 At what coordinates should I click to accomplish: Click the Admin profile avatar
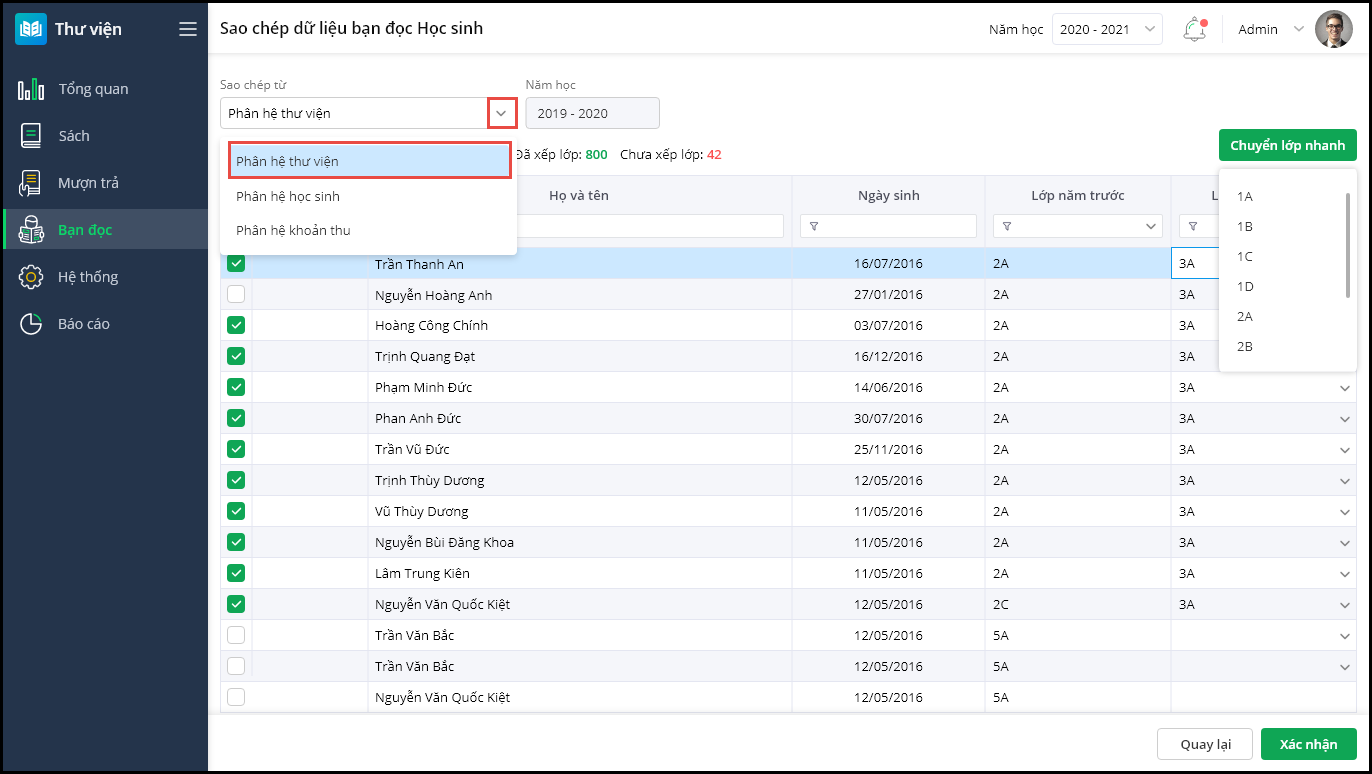click(1333, 29)
